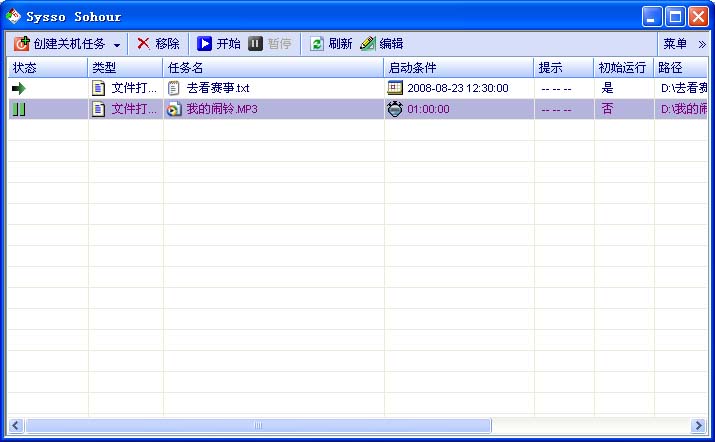Select the task 我的闹铃.MP3
Screen dimensions: 715x442
(x=222, y=109)
